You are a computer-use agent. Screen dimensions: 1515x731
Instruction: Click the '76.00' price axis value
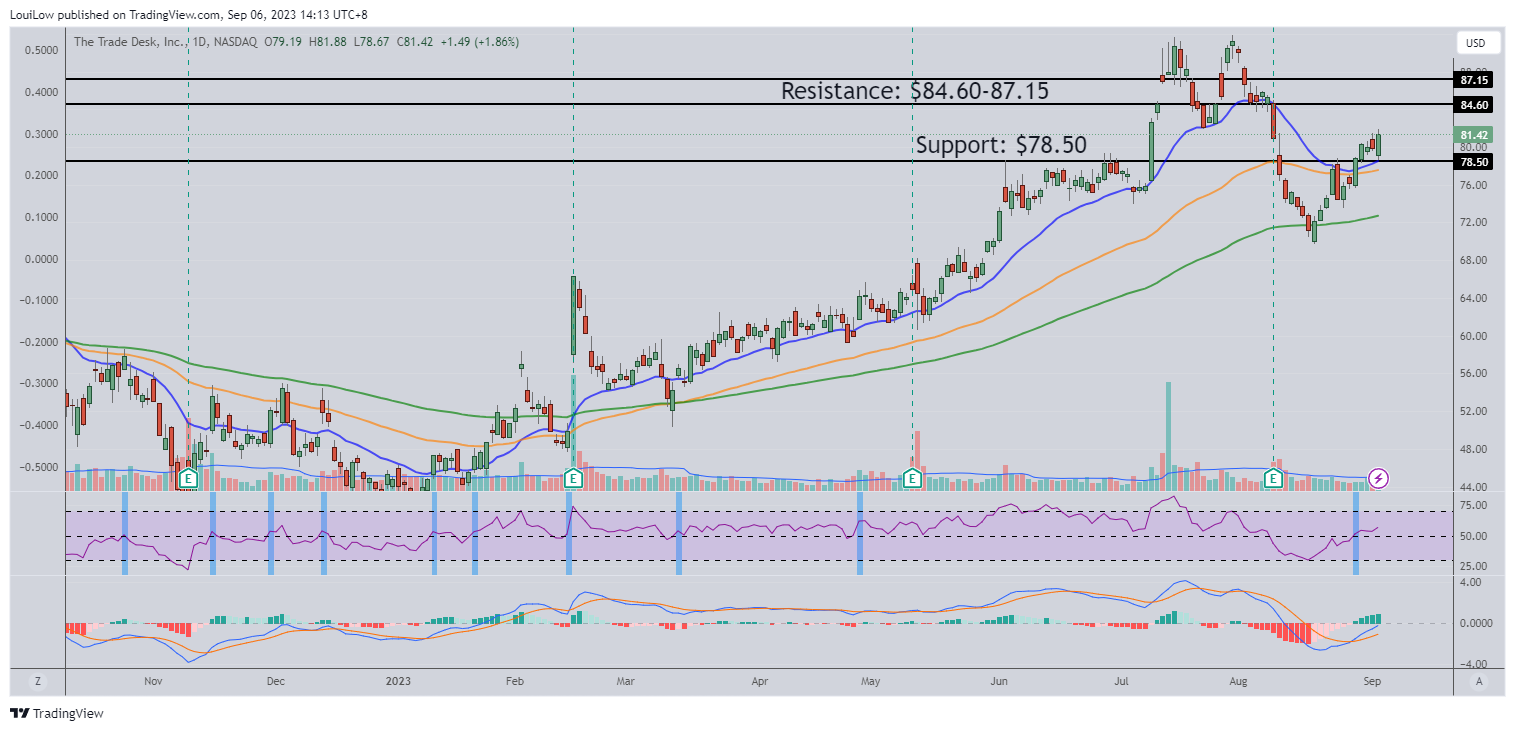[x=1474, y=185]
